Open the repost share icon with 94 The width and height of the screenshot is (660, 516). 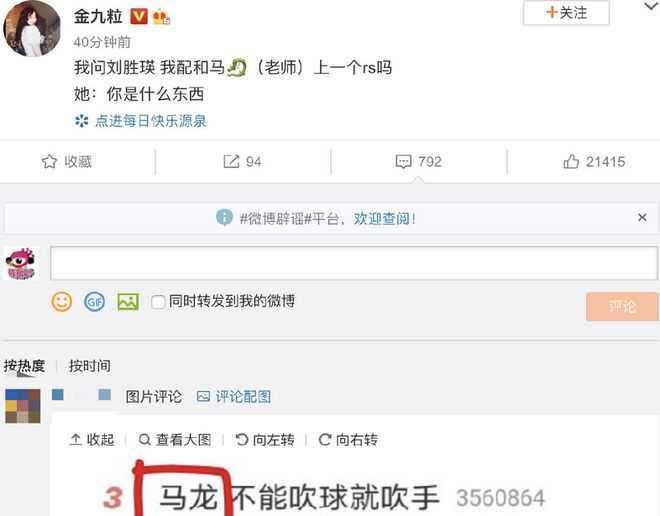[x=231, y=162]
